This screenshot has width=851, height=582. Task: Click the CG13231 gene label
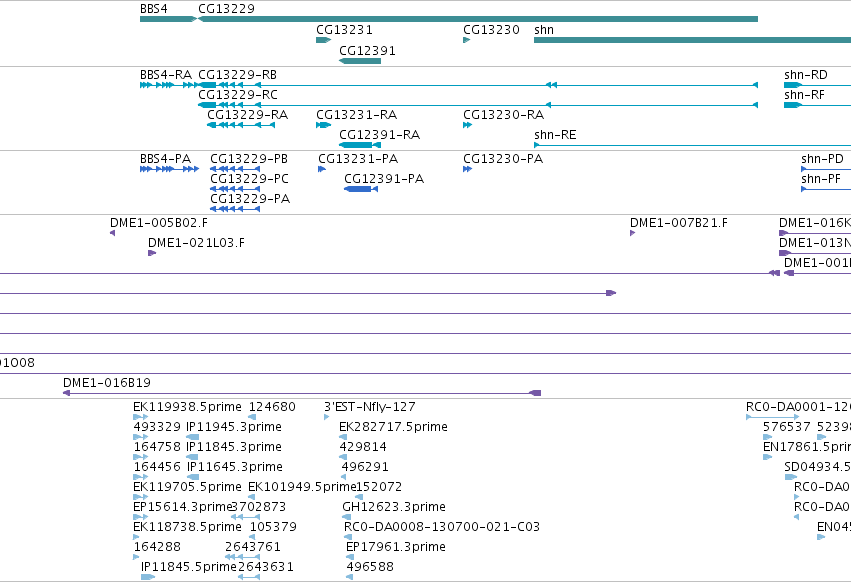344,30
